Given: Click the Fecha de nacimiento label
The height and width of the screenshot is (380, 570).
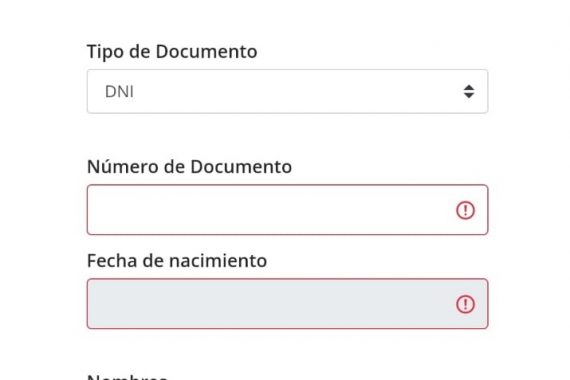Looking at the screenshot, I should tap(177, 261).
